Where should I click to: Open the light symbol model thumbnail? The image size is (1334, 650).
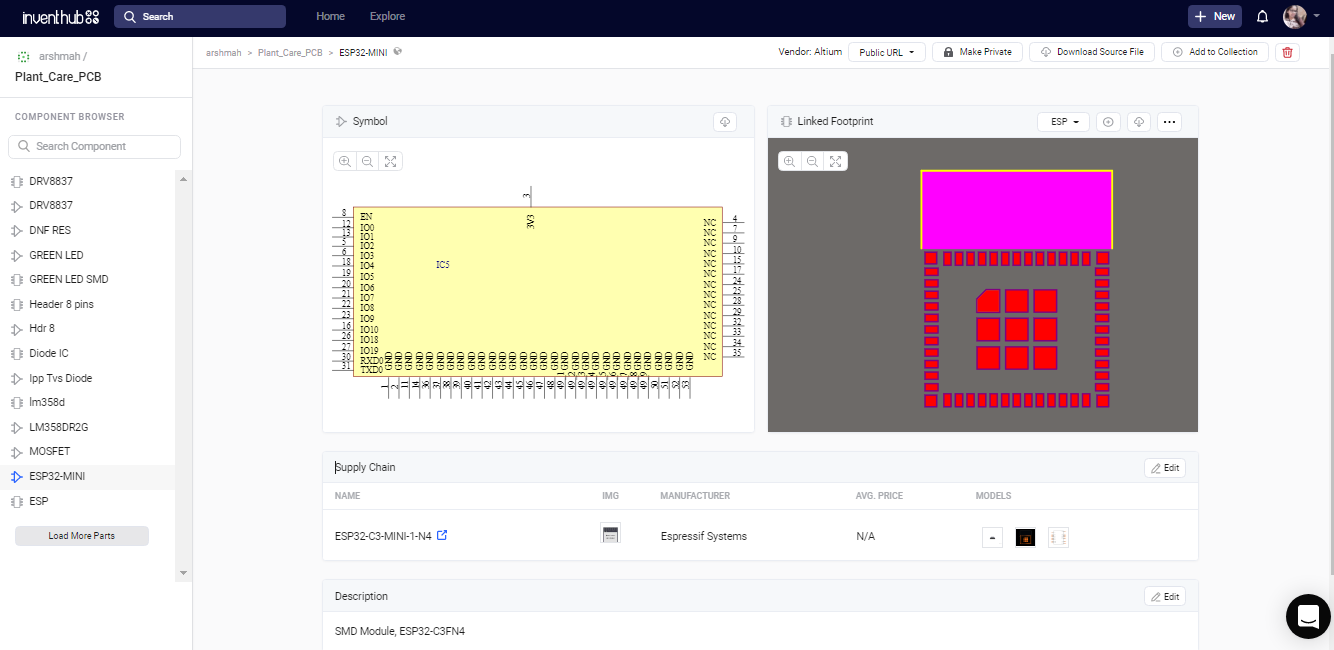[x=1058, y=537]
